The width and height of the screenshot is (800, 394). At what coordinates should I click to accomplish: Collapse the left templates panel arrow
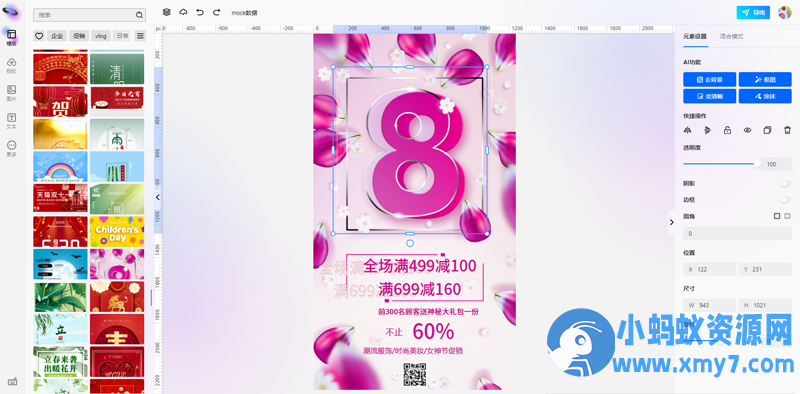coord(158,197)
